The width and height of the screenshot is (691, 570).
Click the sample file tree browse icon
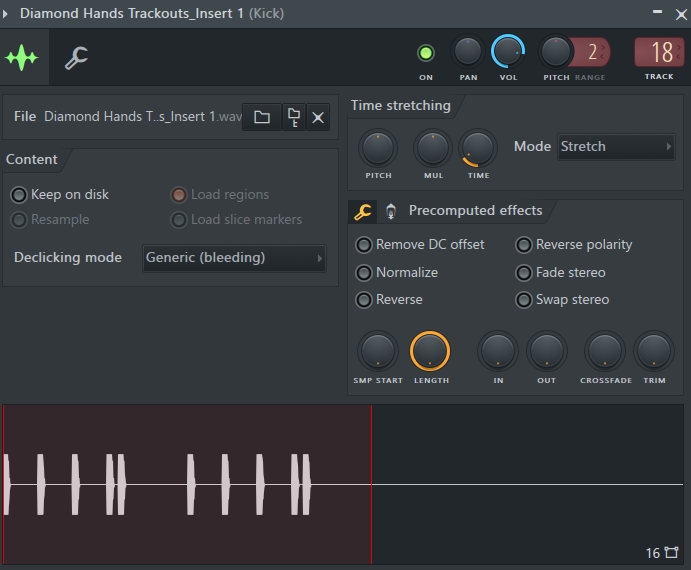(294, 117)
